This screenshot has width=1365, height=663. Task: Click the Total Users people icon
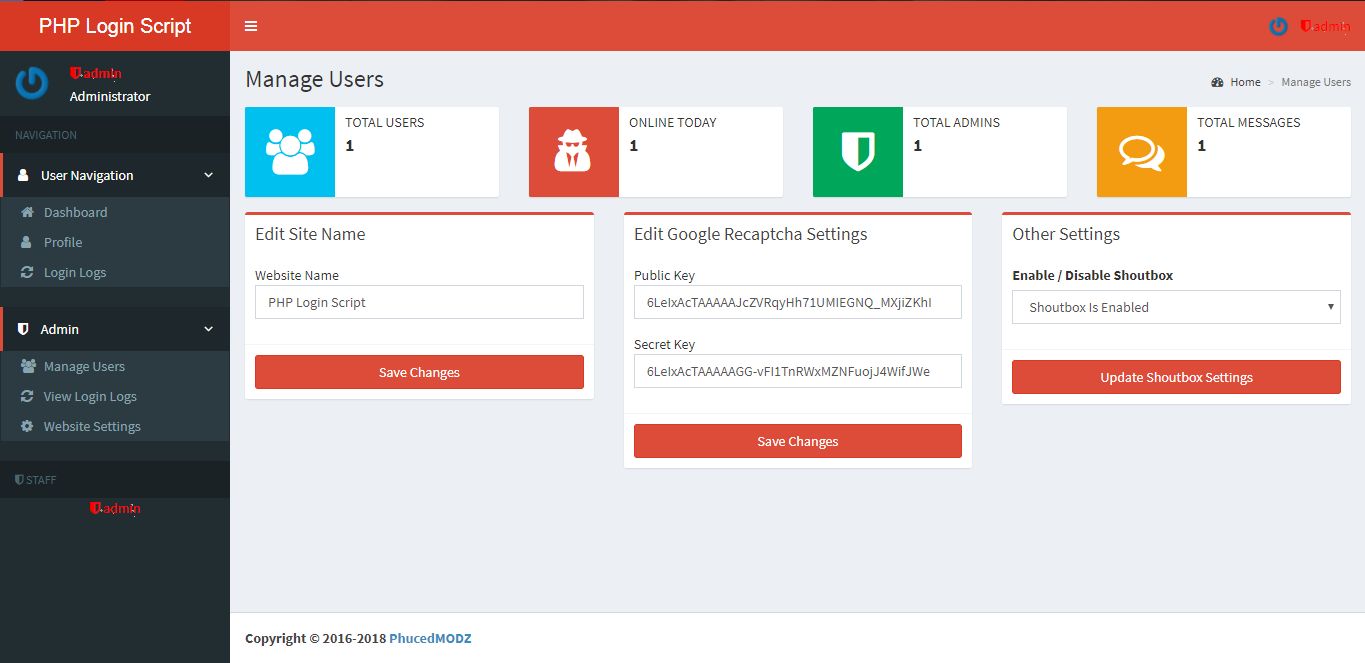click(290, 152)
